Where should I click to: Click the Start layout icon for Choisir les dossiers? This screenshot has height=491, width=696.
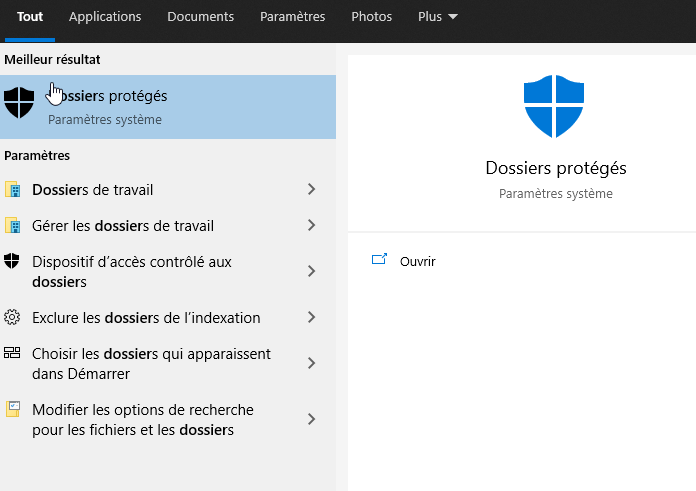pos(12,352)
